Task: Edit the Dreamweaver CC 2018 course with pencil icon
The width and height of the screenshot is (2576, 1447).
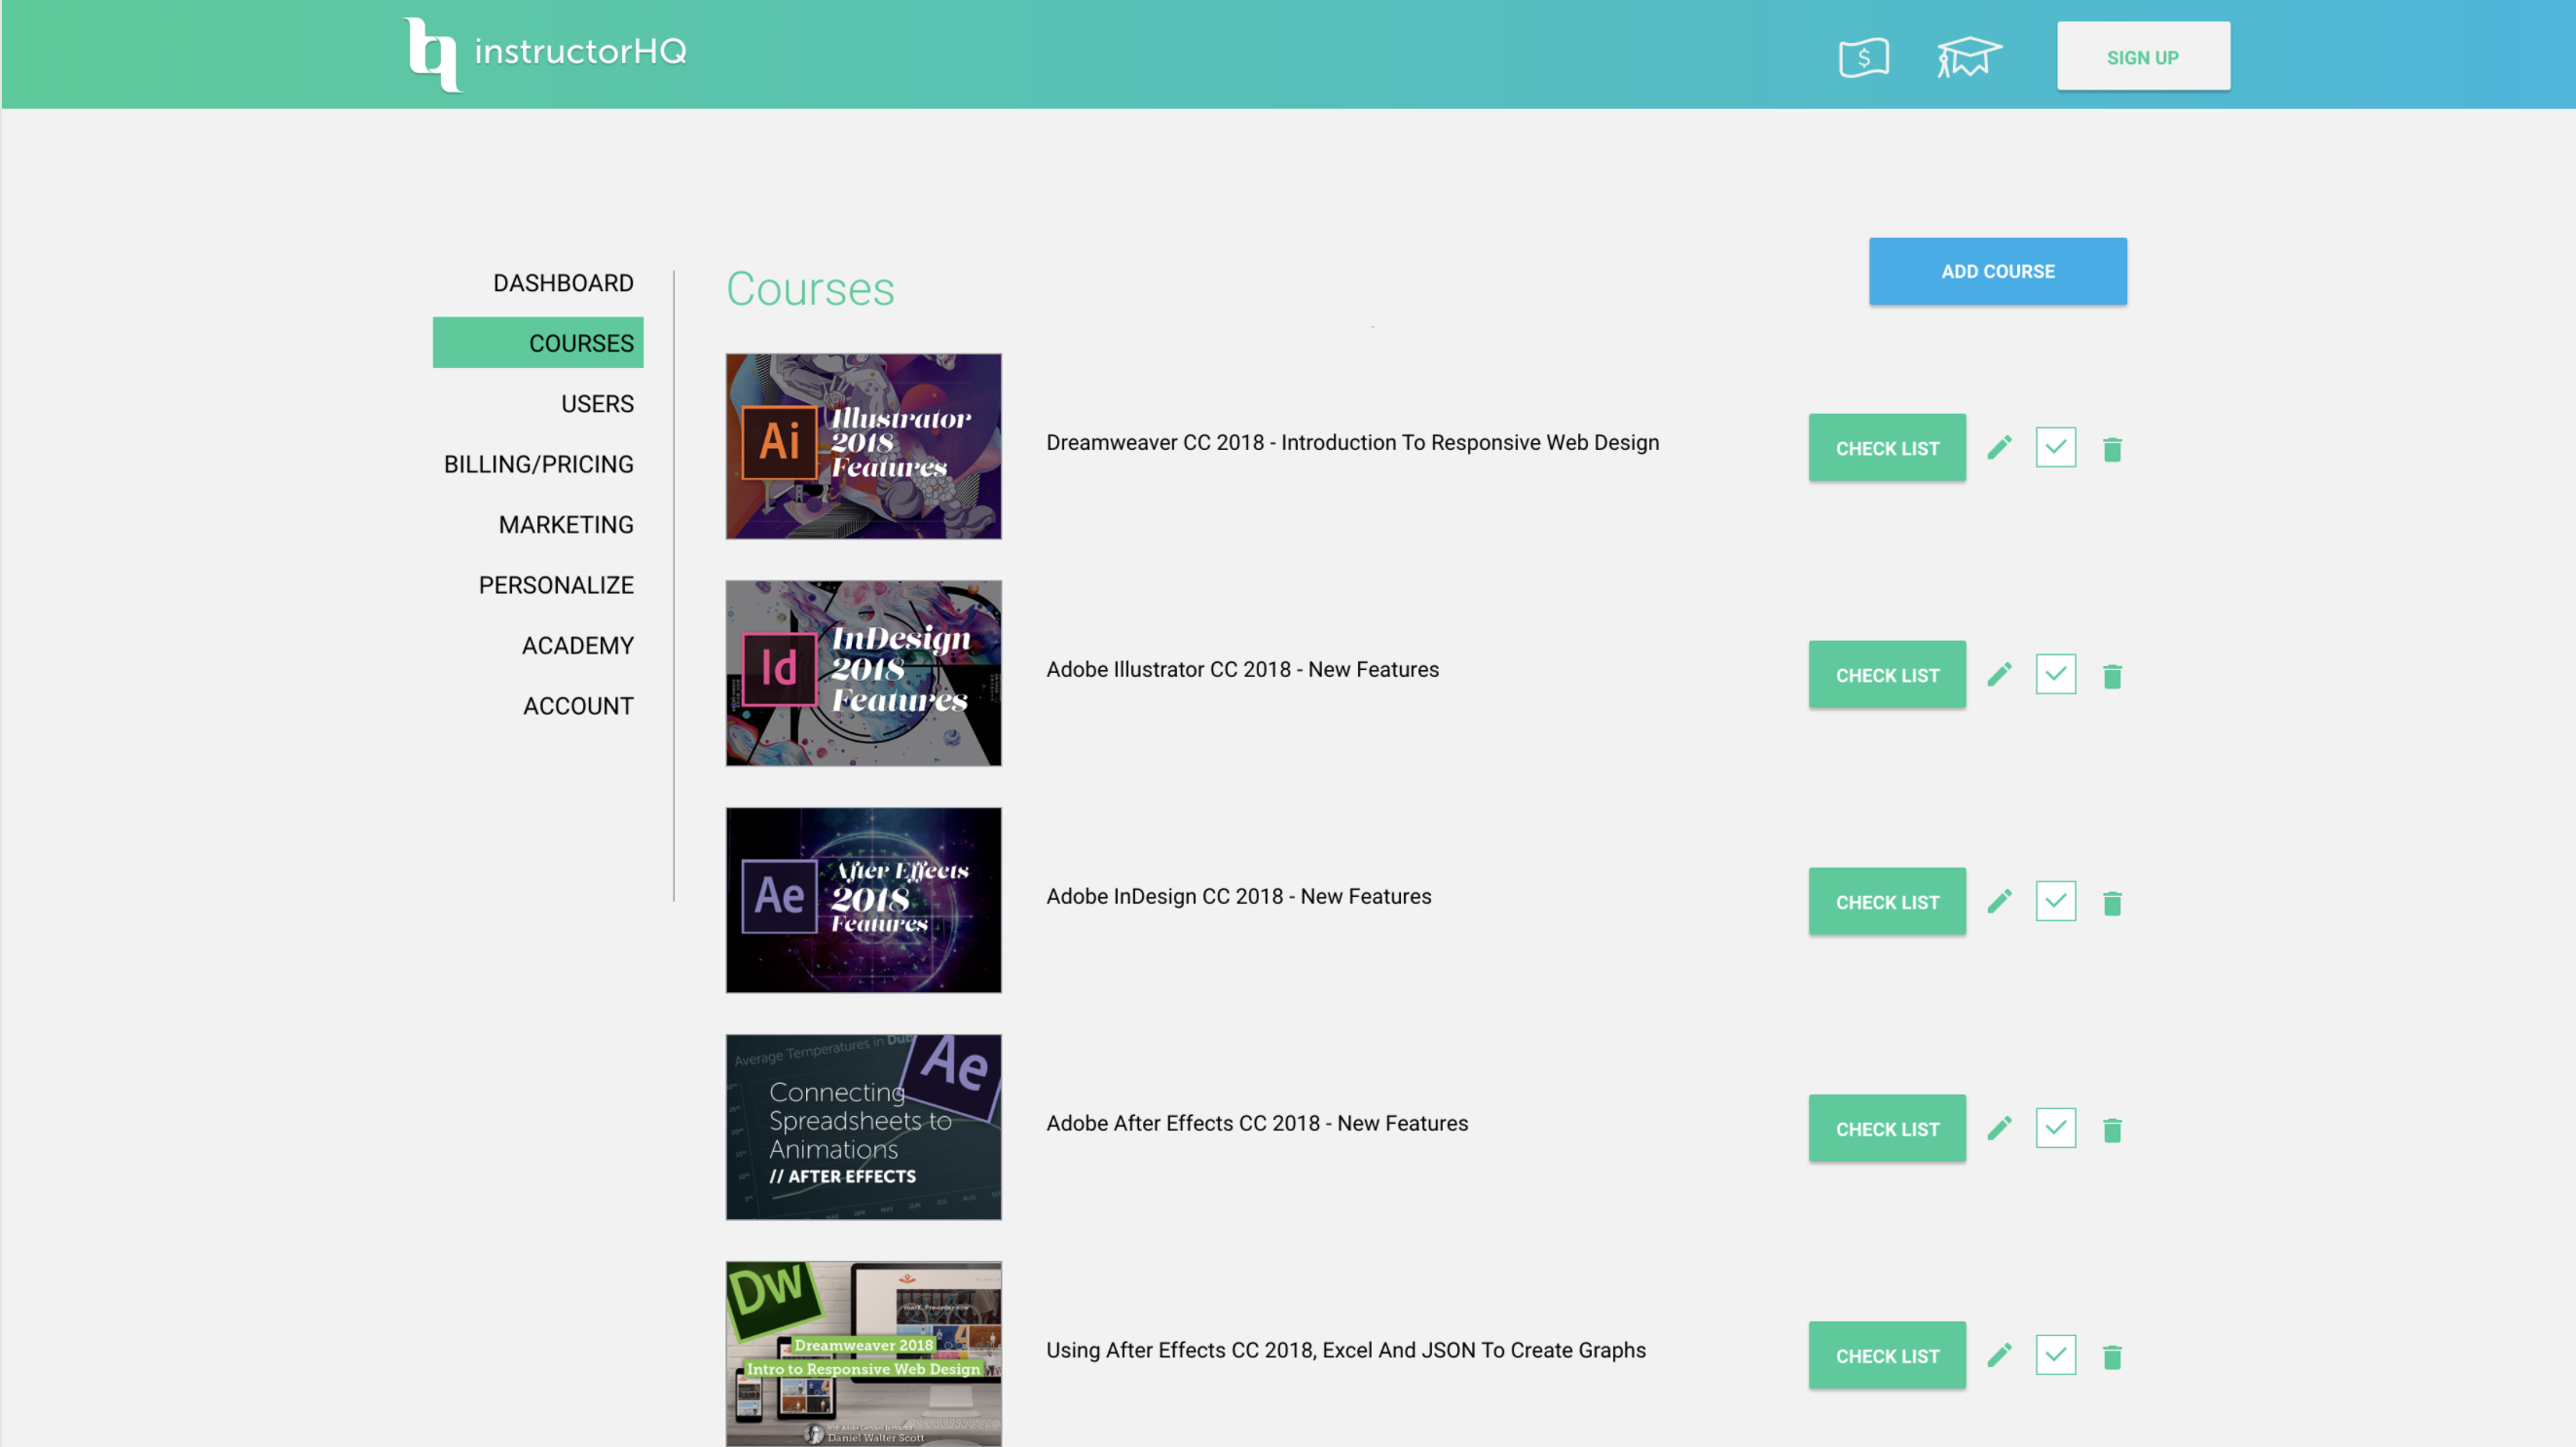Action: point(2000,447)
